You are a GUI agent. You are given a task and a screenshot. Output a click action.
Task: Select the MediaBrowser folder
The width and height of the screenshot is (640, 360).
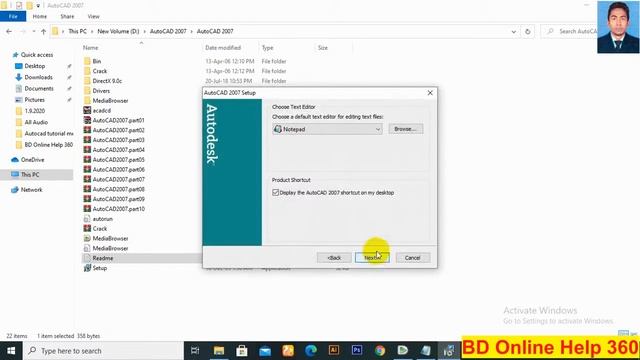pos(110,100)
